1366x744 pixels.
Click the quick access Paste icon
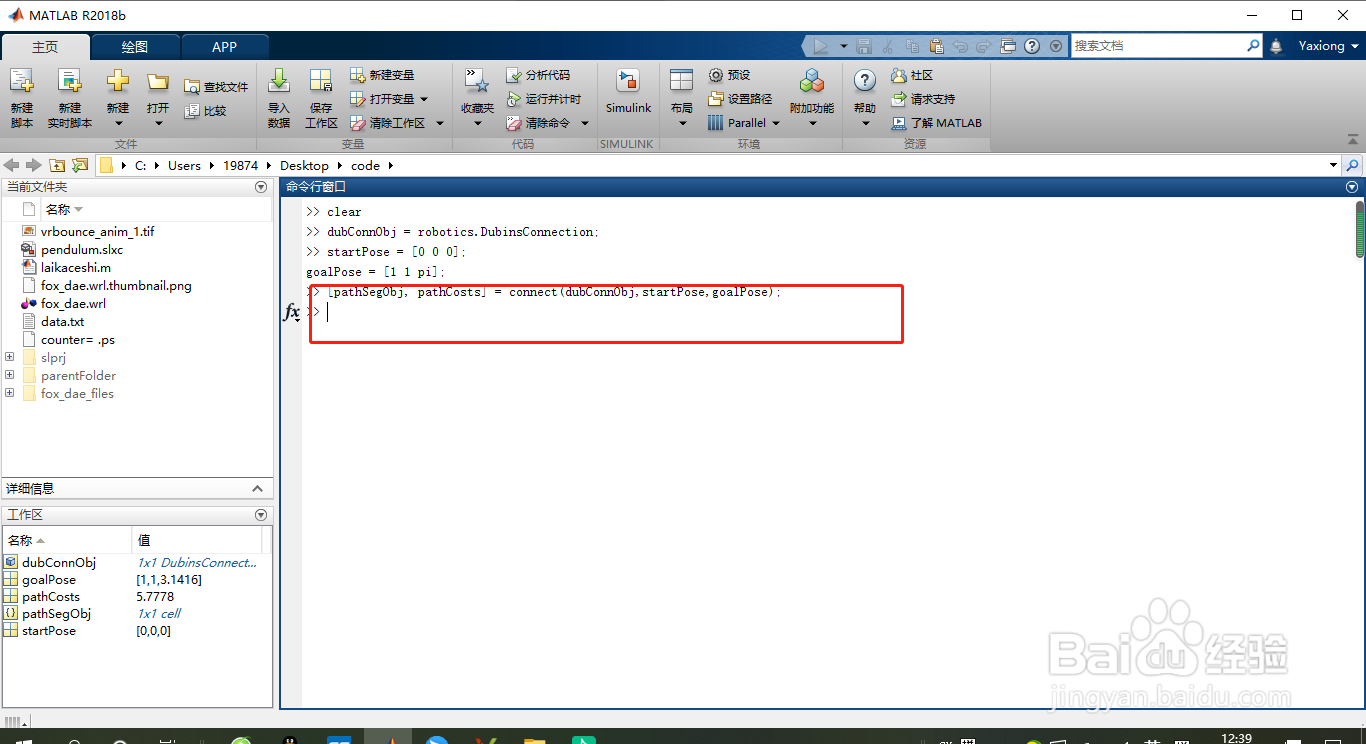936,46
